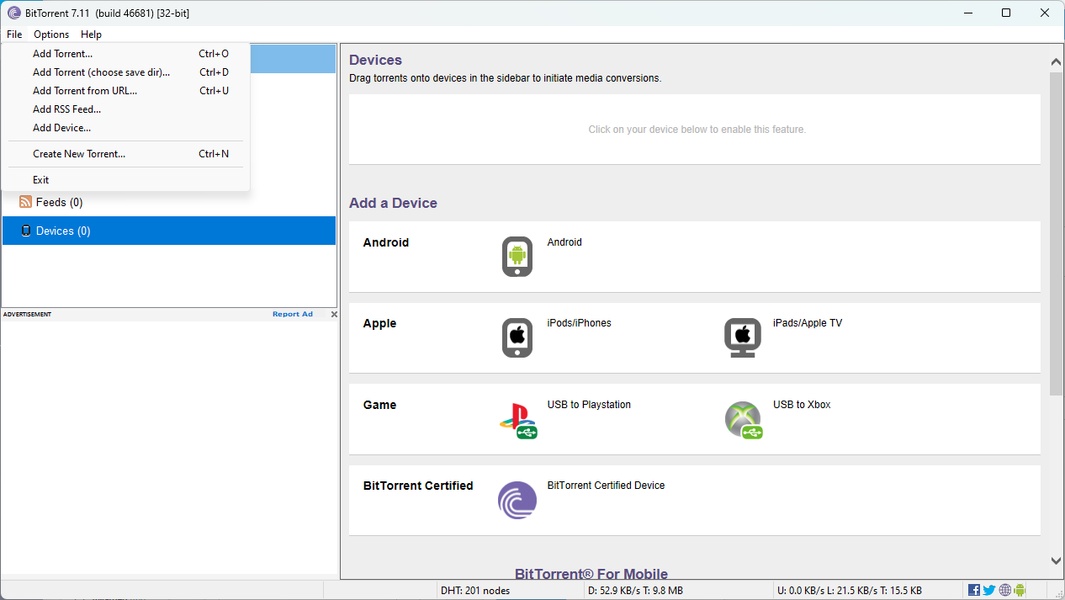This screenshot has height=600, width=1065.
Task: Click the iPods/iPhones Apple icon
Action: [516, 337]
